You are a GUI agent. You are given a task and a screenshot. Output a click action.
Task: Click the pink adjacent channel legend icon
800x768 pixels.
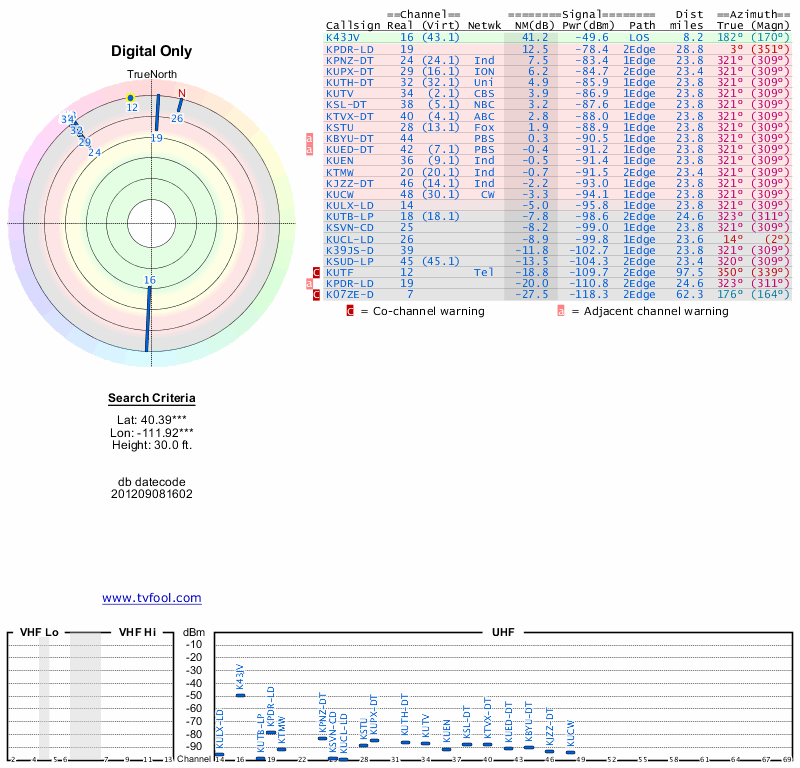pos(561,311)
